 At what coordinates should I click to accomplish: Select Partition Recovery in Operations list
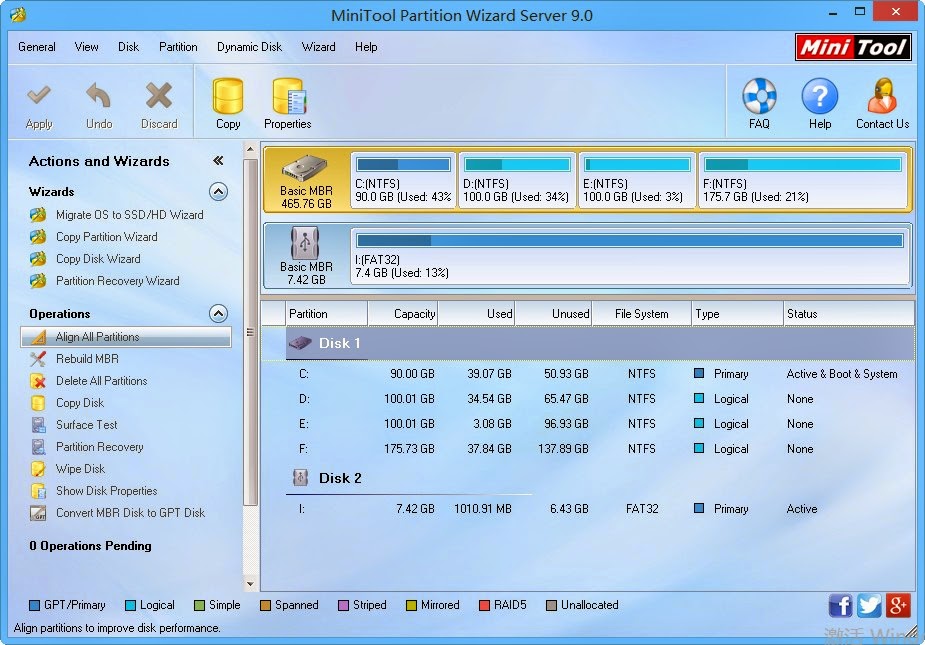[x=100, y=447]
